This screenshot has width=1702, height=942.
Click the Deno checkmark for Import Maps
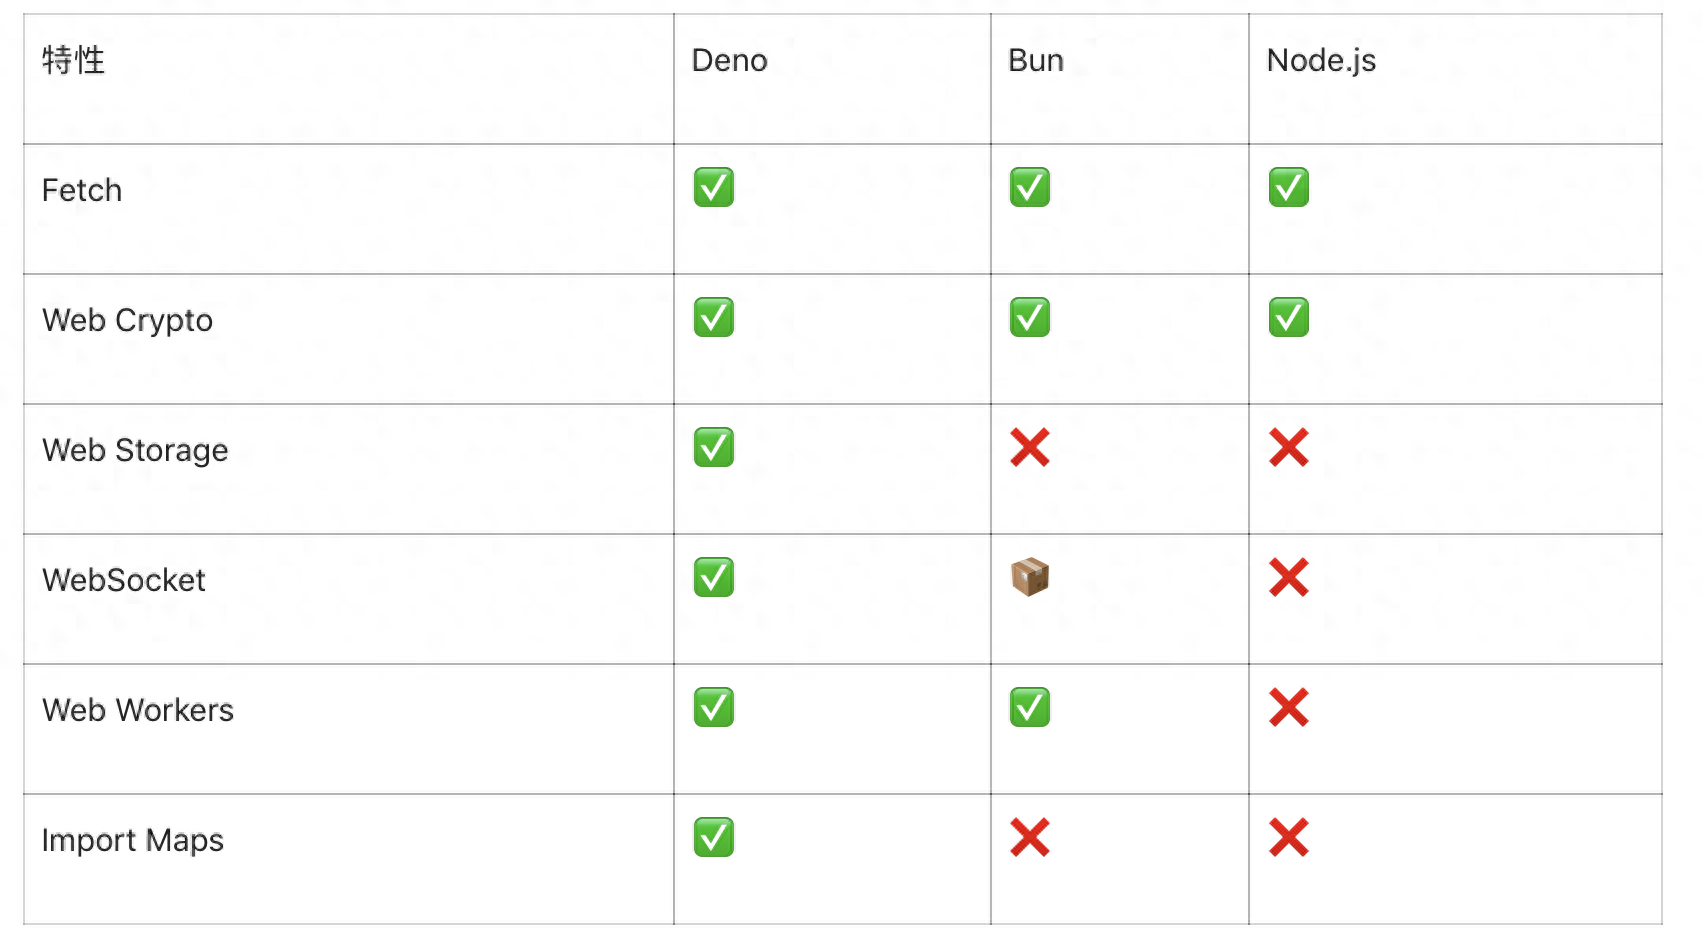(714, 837)
